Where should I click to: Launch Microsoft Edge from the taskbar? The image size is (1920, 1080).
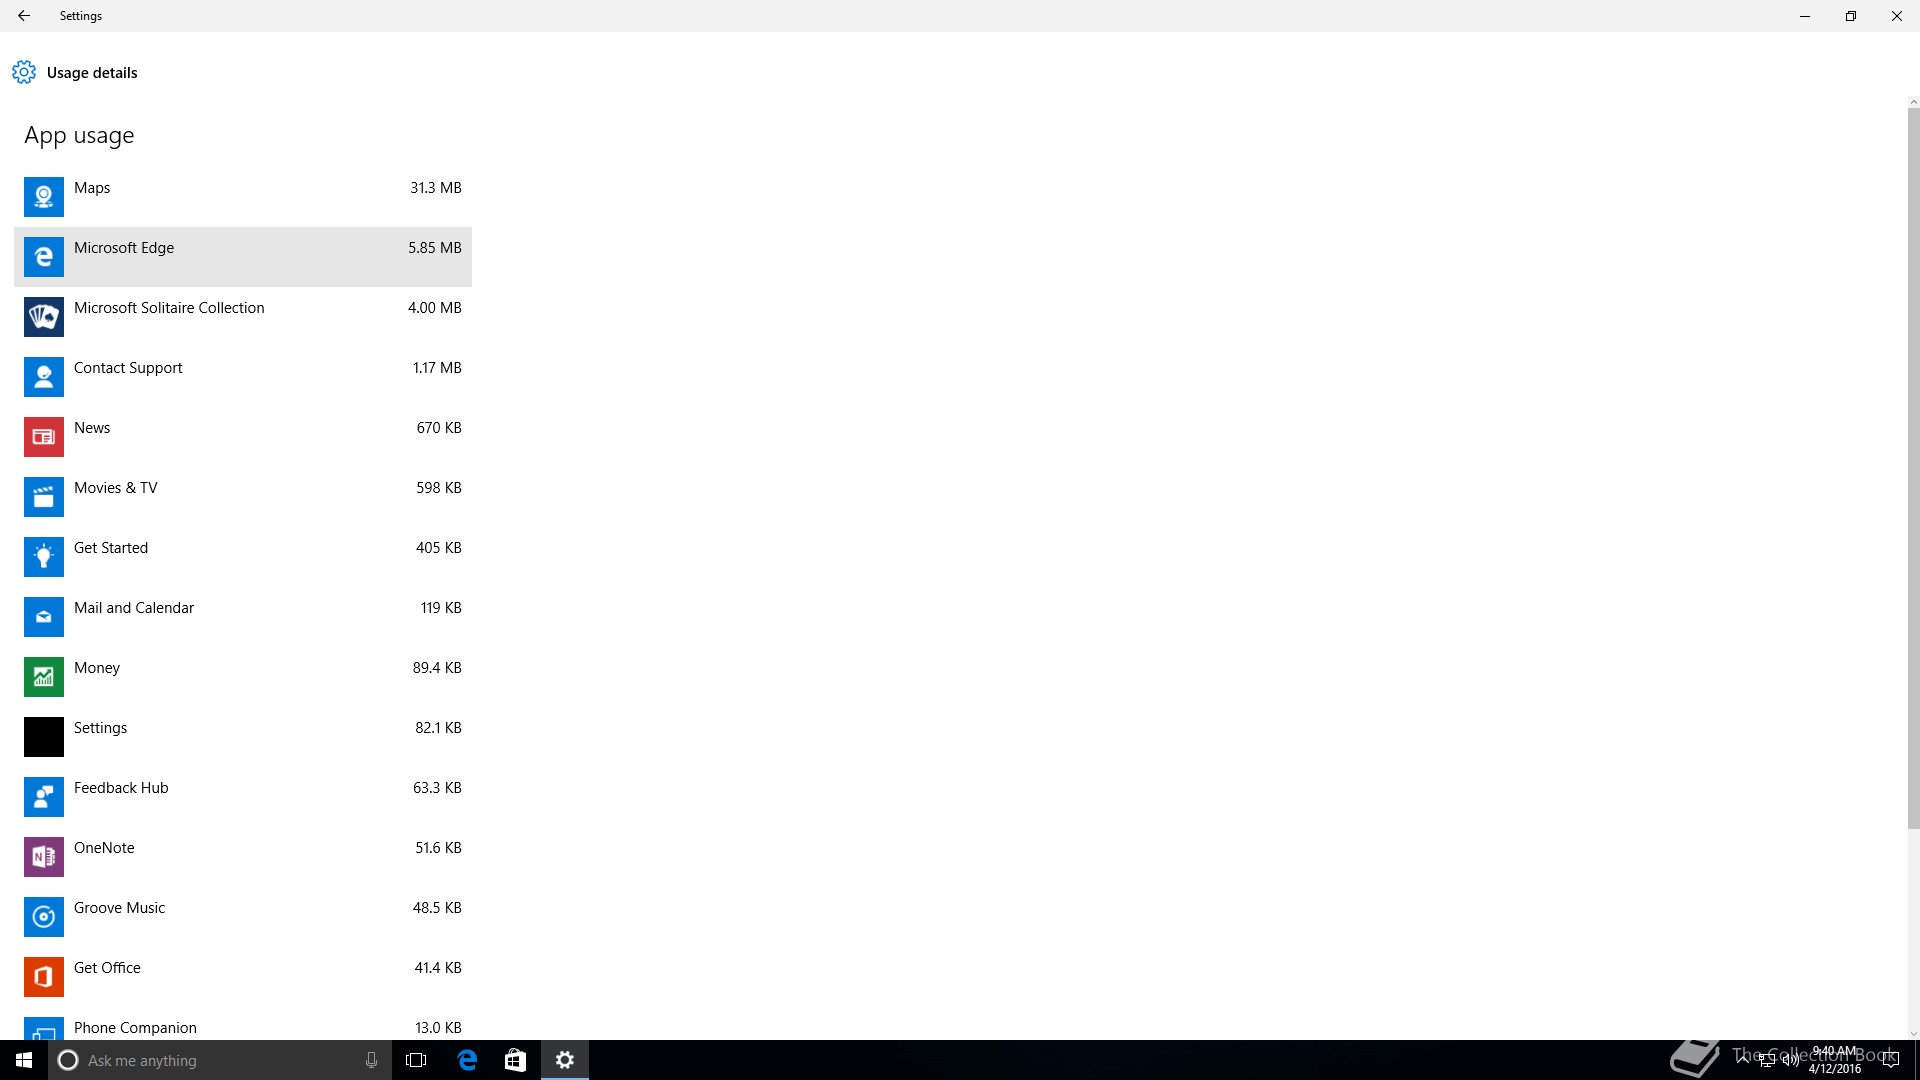click(467, 1060)
